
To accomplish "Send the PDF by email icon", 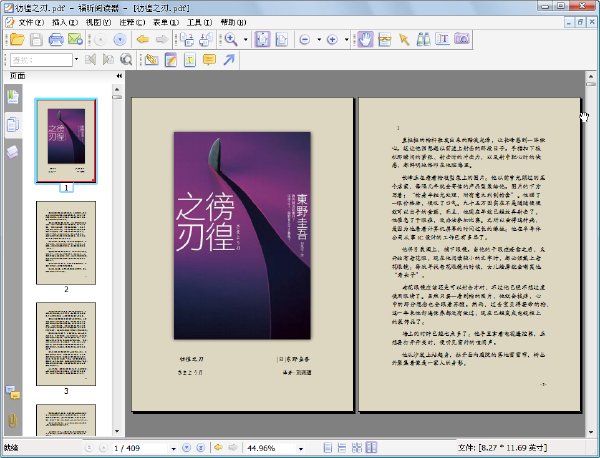I will point(75,39).
